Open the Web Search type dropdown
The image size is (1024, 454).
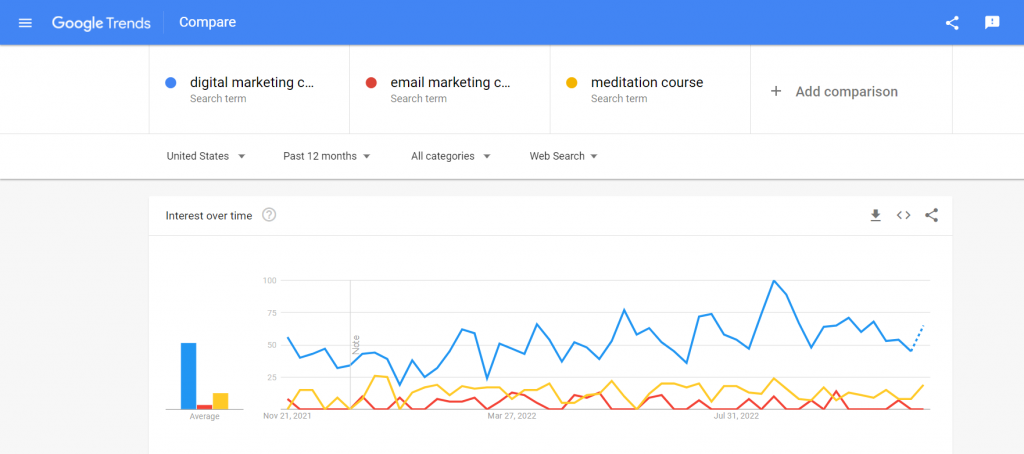click(x=563, y=156)
